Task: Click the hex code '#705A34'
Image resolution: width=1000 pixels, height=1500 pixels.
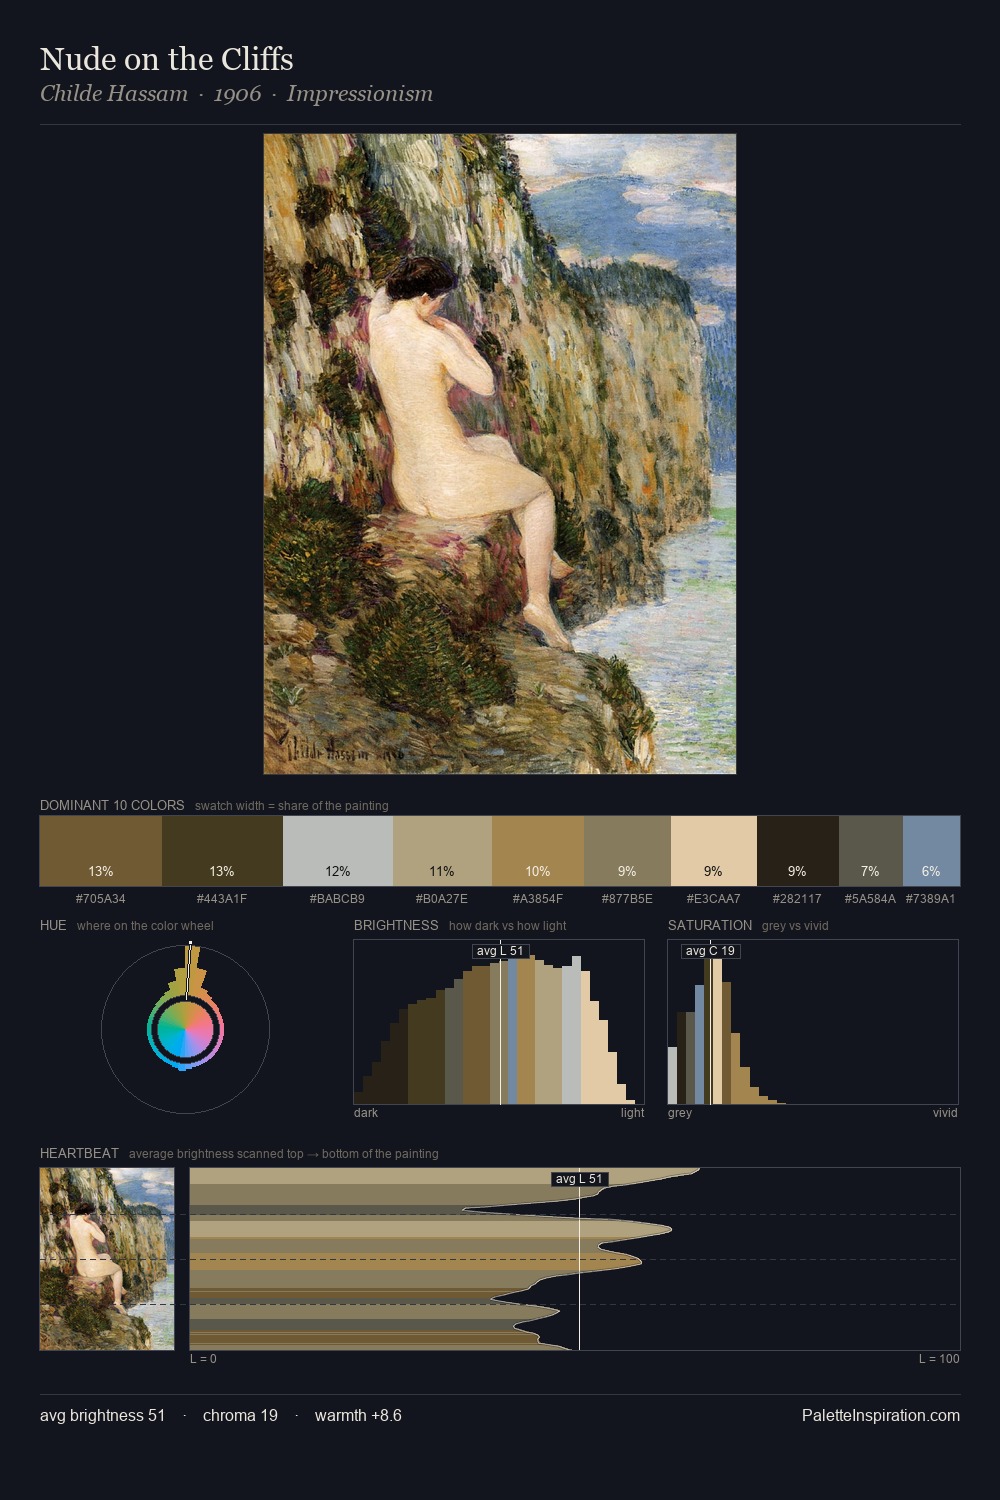Action: click(101, 899)
